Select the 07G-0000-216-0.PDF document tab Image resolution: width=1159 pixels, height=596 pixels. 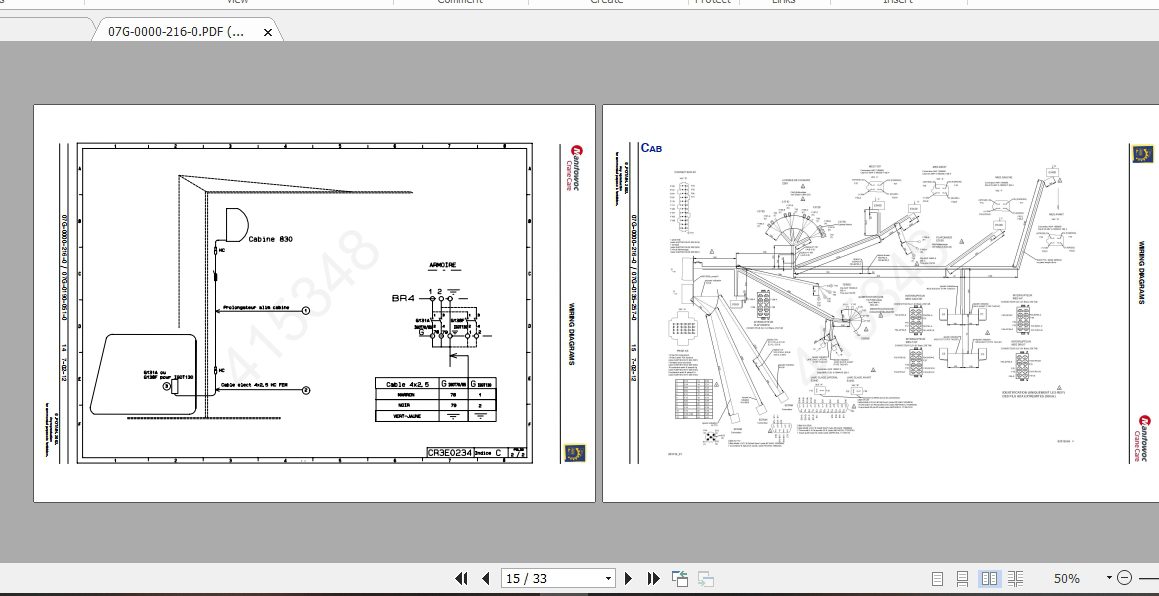[175, 31]
